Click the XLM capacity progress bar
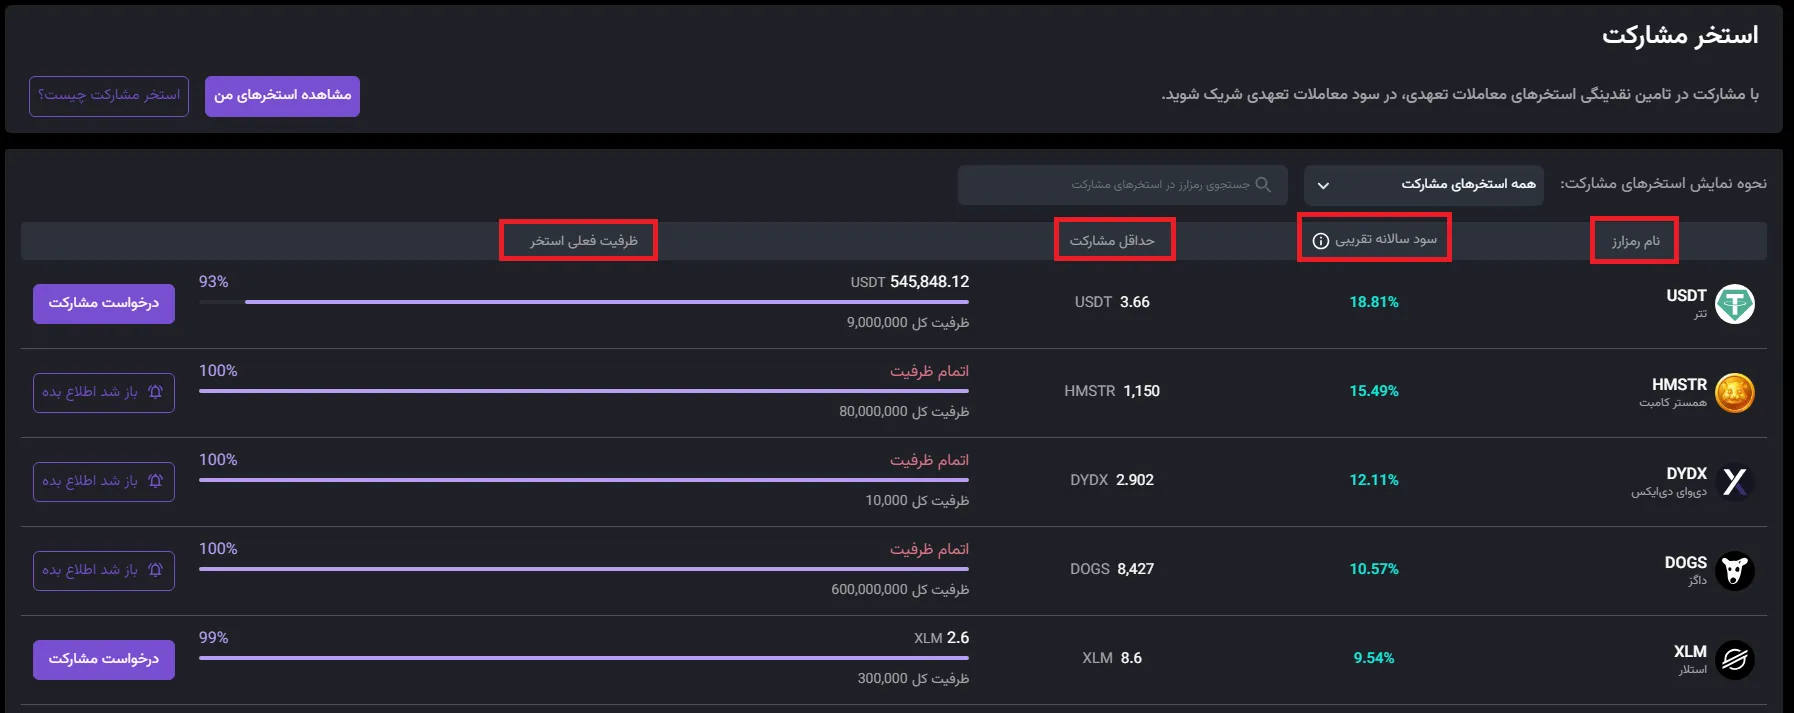 (x=584, y=658)
